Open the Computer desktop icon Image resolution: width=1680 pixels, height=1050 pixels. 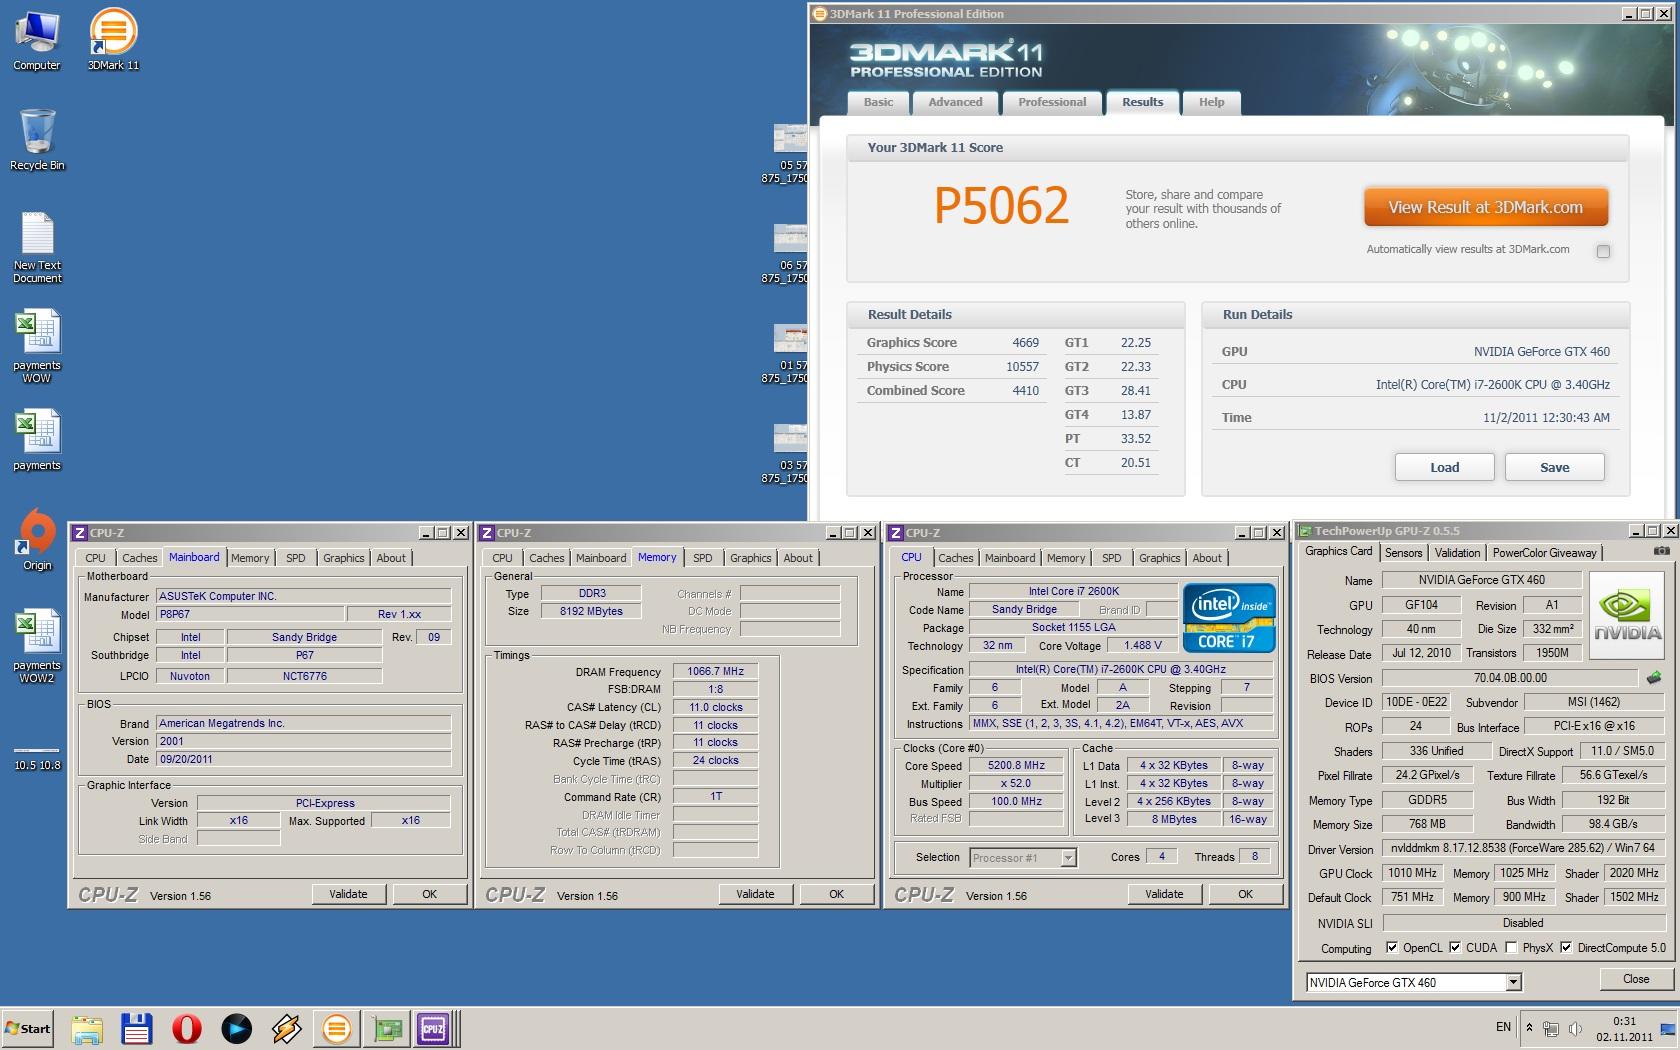pos(37,40)
